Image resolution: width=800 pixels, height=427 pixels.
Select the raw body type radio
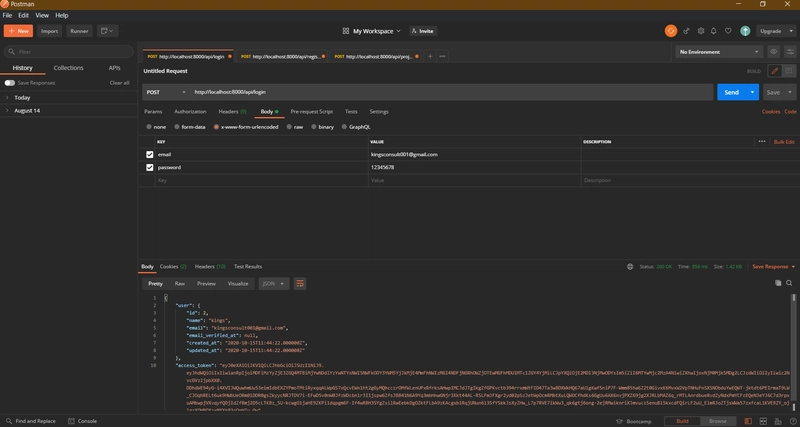click(289, 127)
